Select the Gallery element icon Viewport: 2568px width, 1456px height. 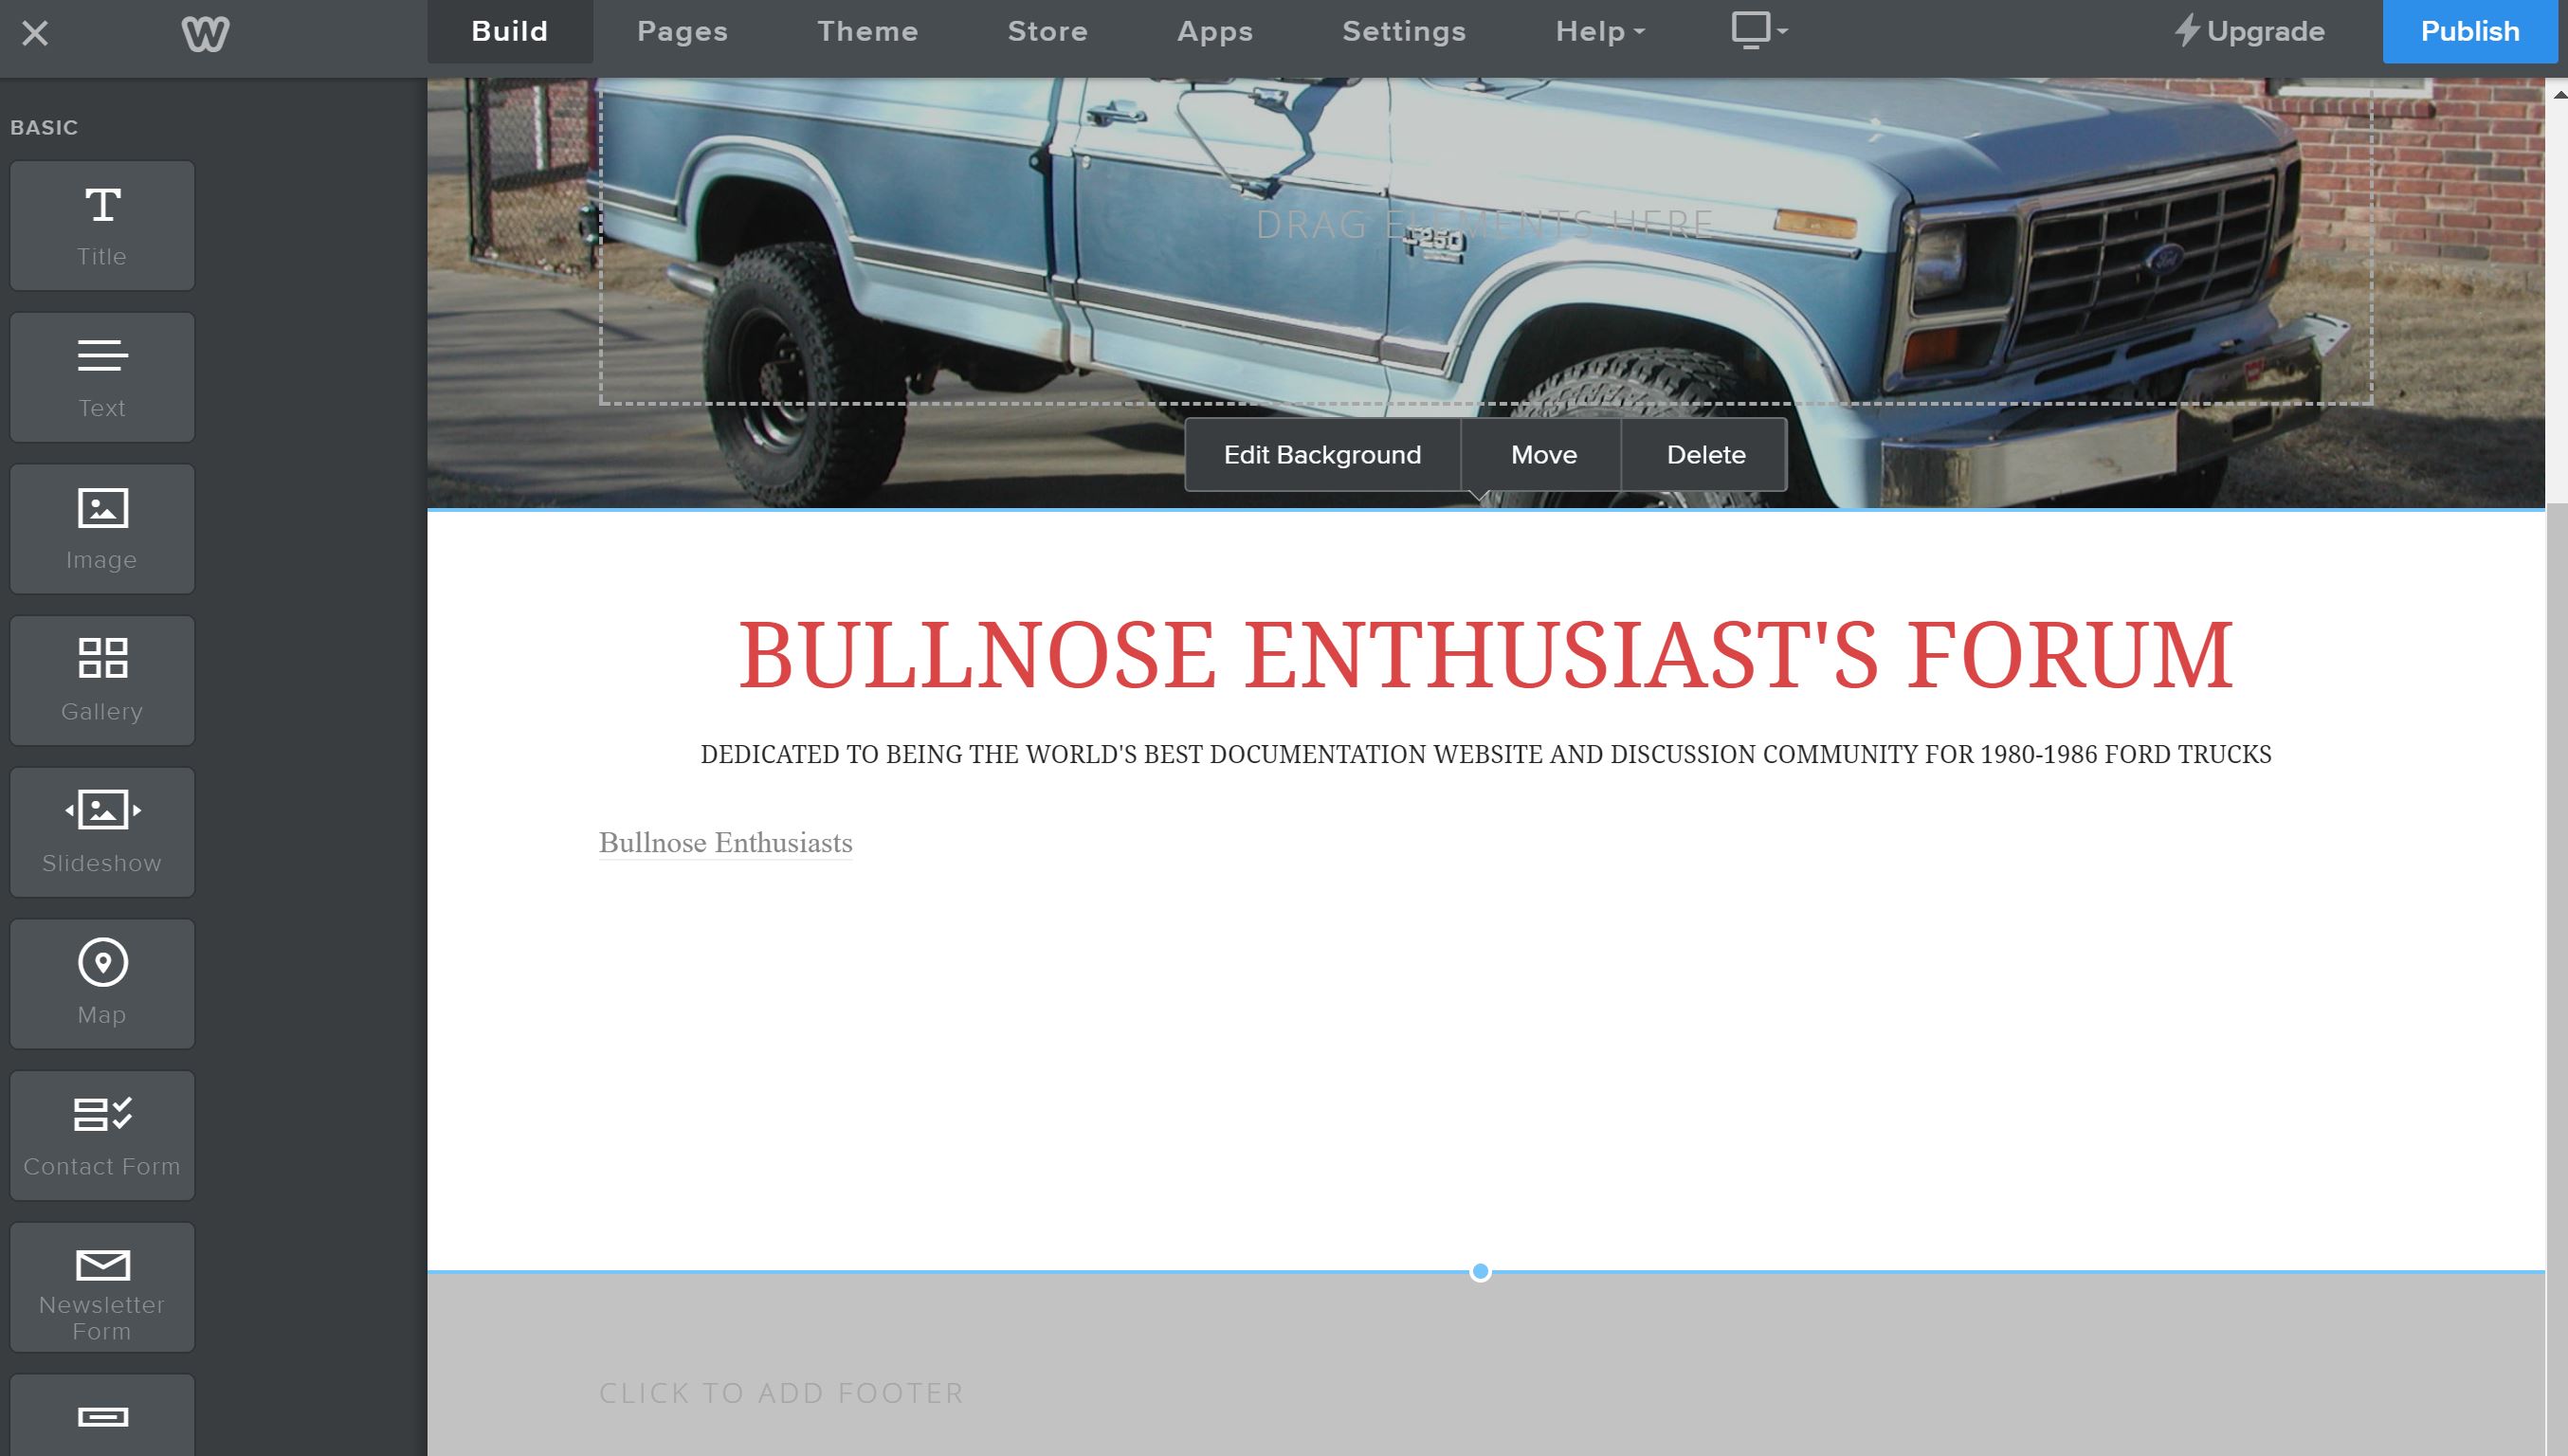(102, 681)
